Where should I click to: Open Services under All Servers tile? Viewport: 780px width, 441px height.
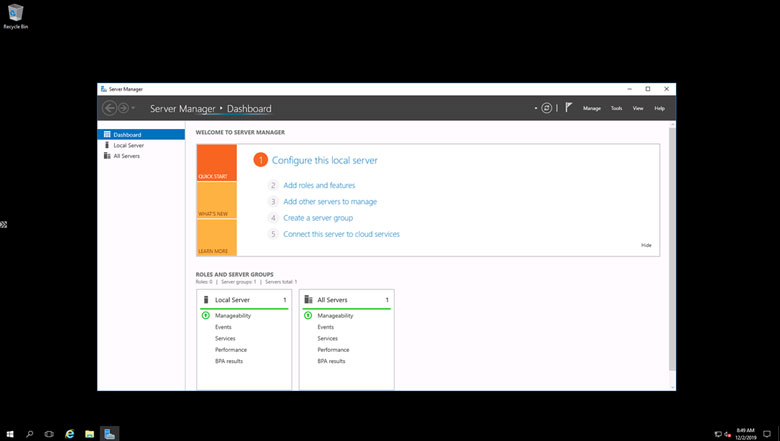(x=327, y=339)
